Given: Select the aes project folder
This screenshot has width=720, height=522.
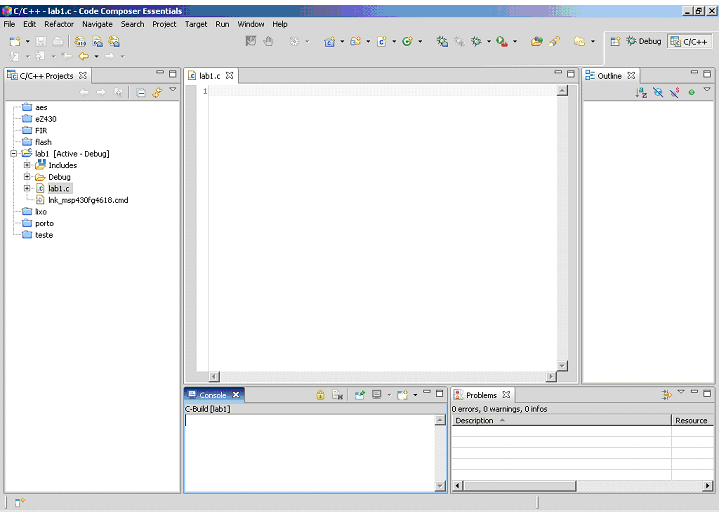Looking at the screenshot, I should coord(41,107).
